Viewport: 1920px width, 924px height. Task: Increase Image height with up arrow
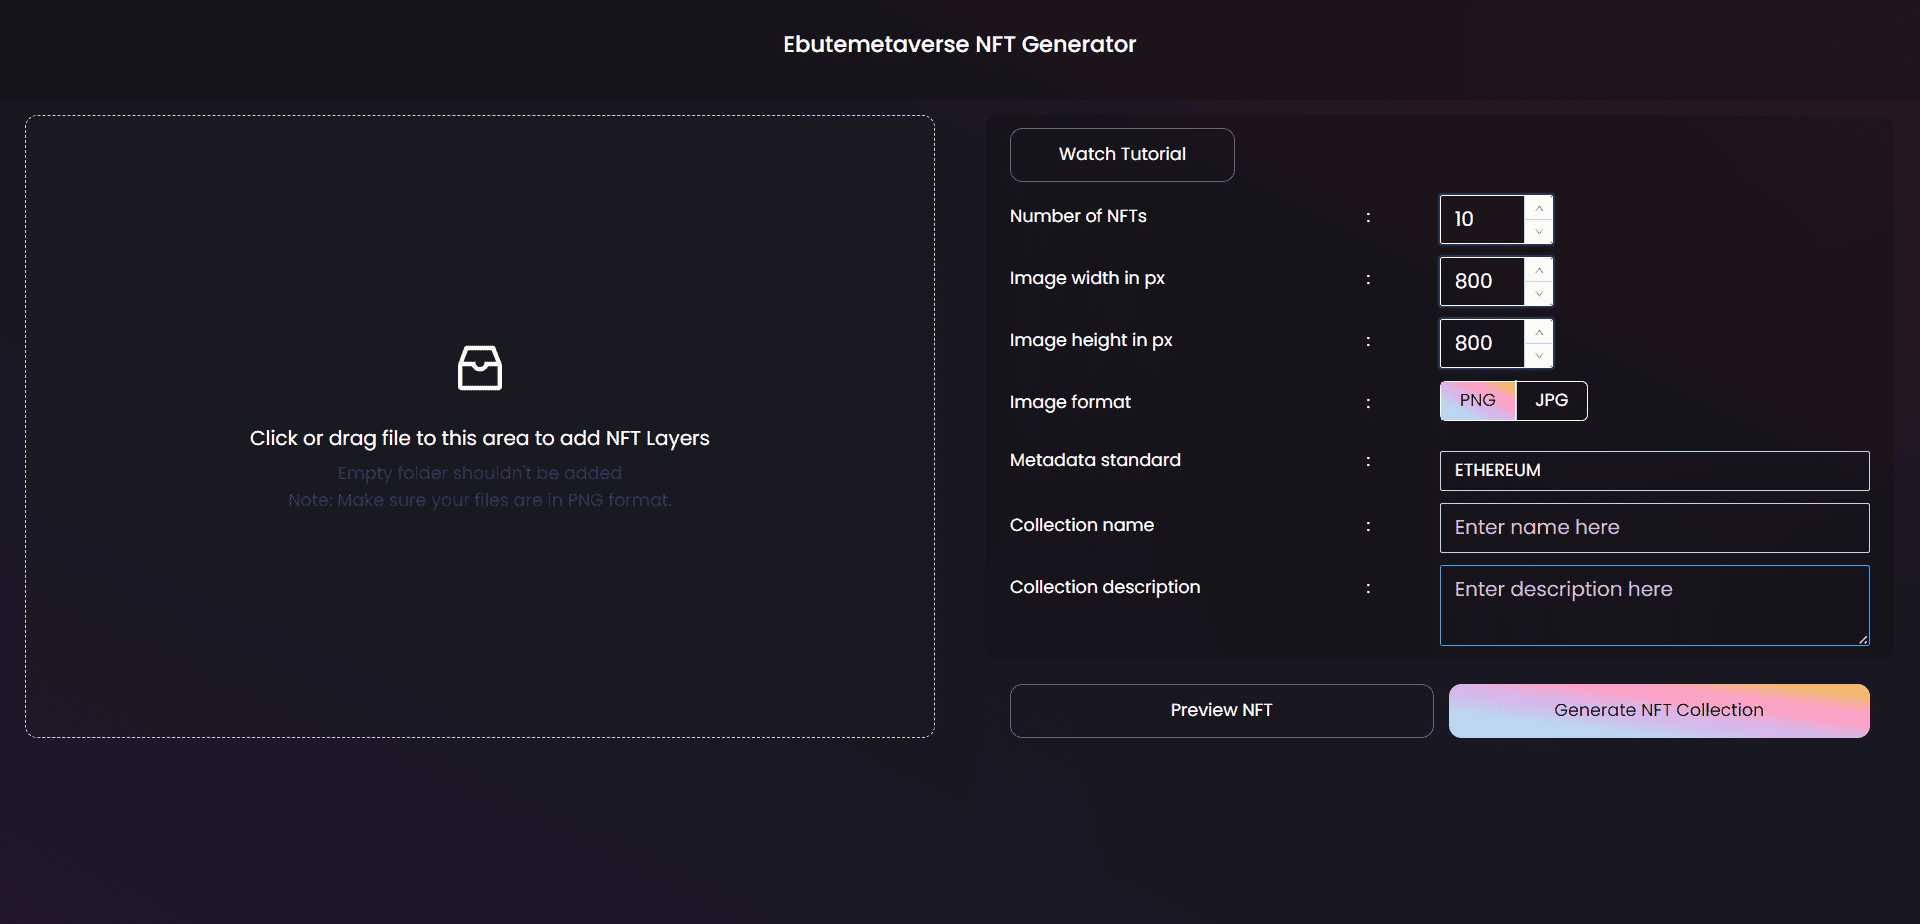[x=1539, y=331]
